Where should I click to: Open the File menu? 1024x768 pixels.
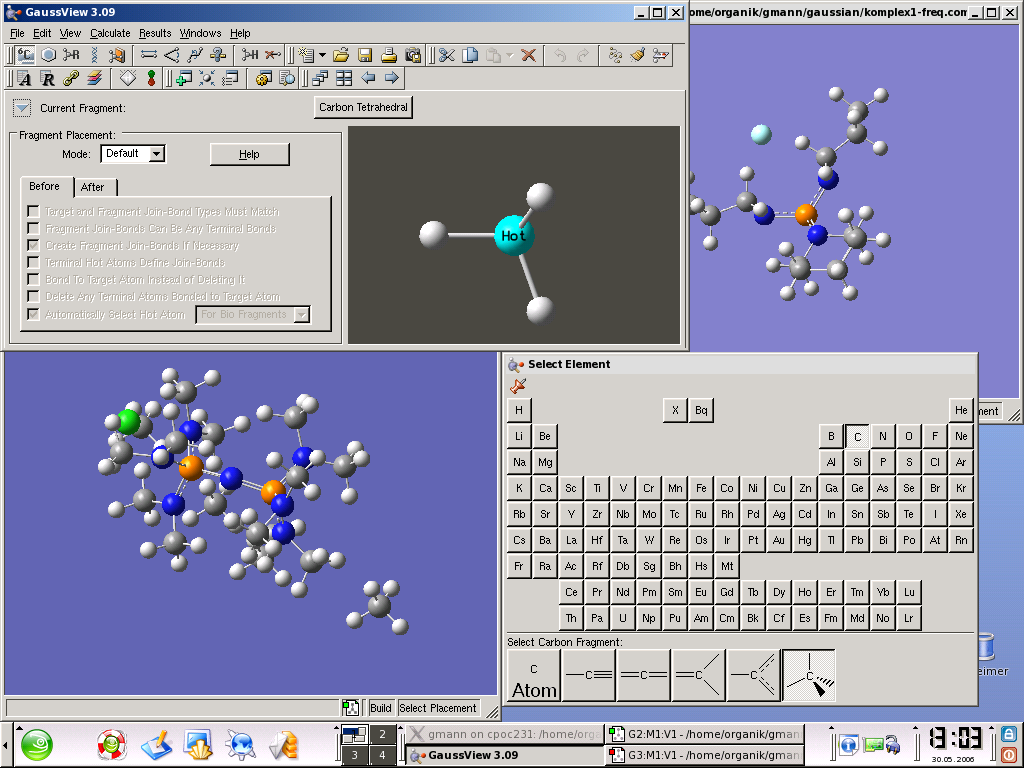point(17,33)
